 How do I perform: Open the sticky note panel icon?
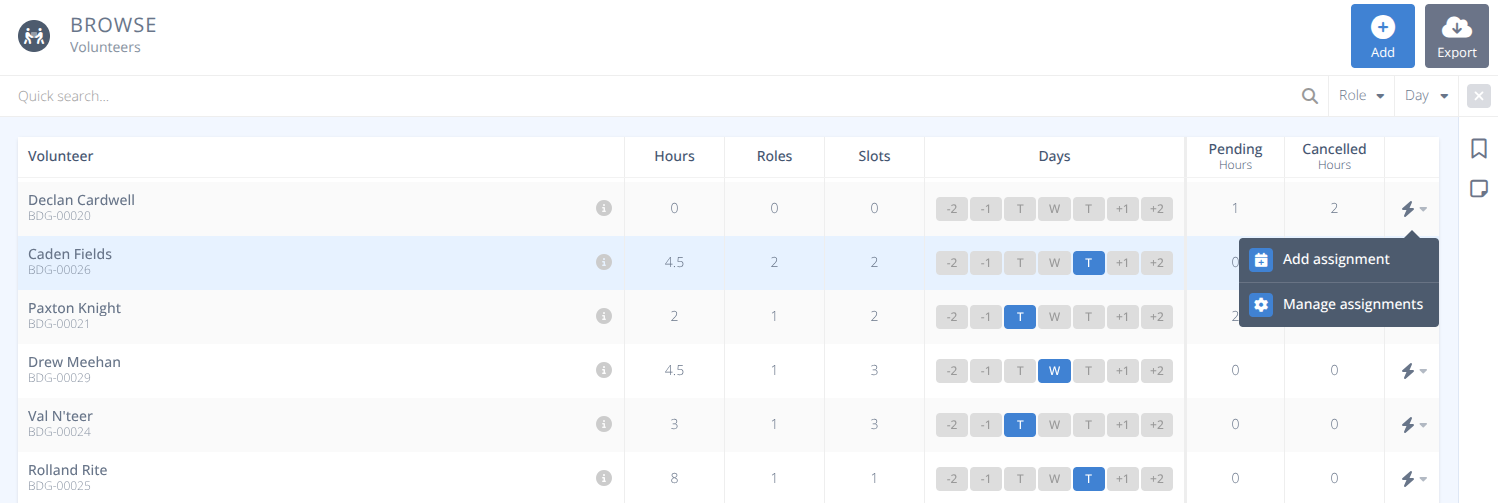[x=1478, y=189]
